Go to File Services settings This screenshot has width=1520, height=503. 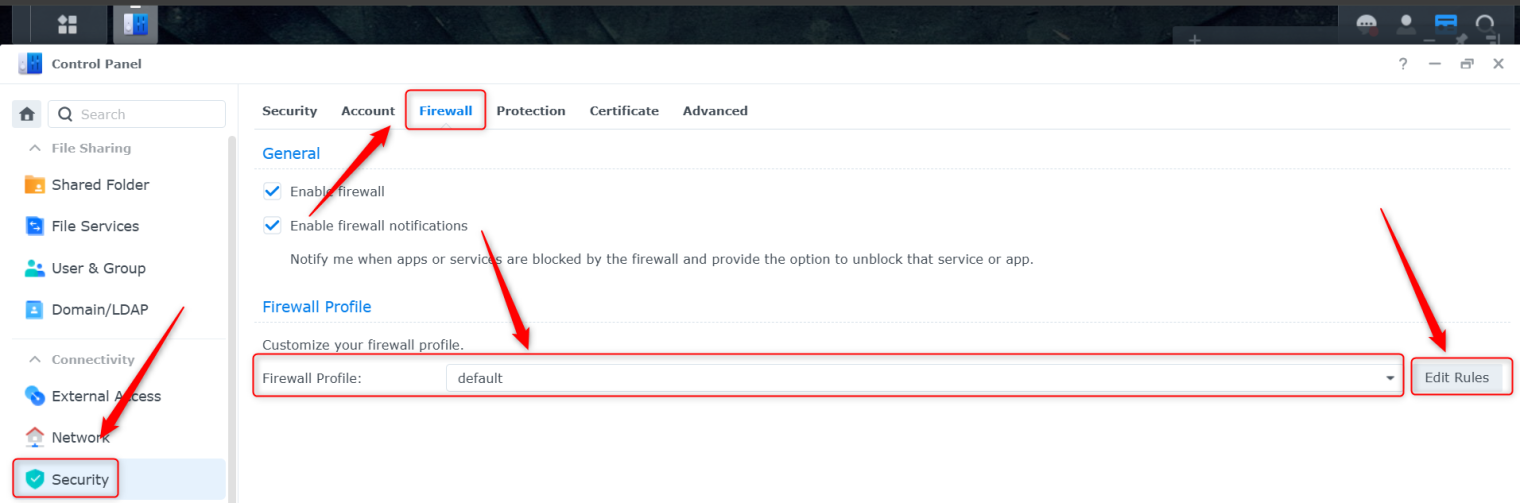coord(95,226)
